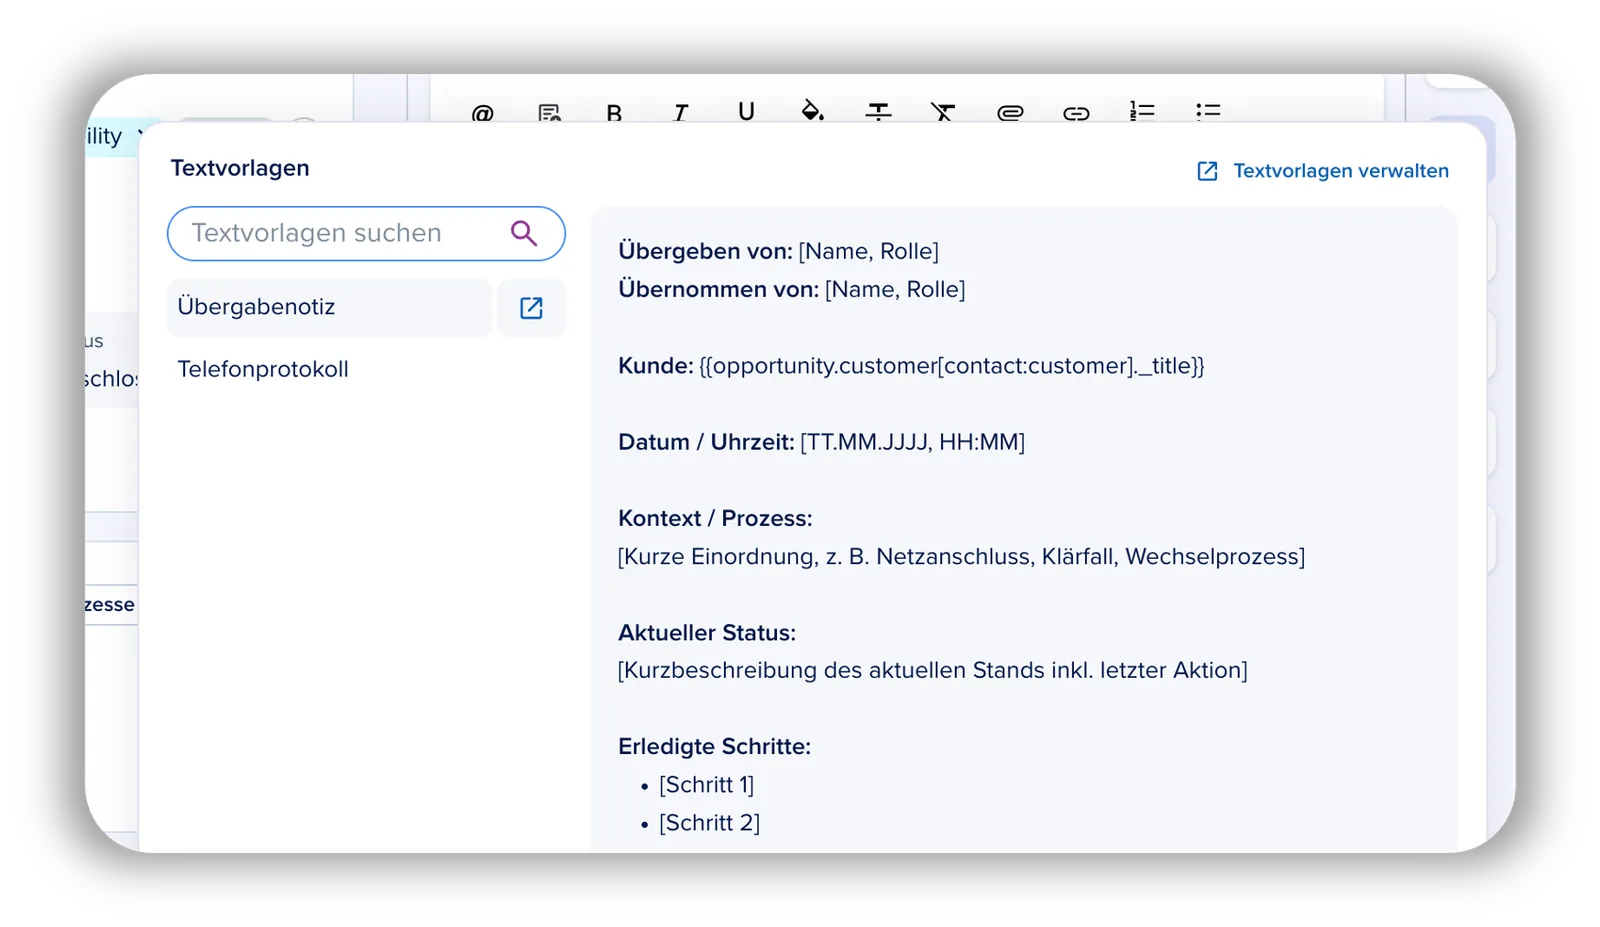Select the Telefonprotokoll template

[x=263, y=369]
